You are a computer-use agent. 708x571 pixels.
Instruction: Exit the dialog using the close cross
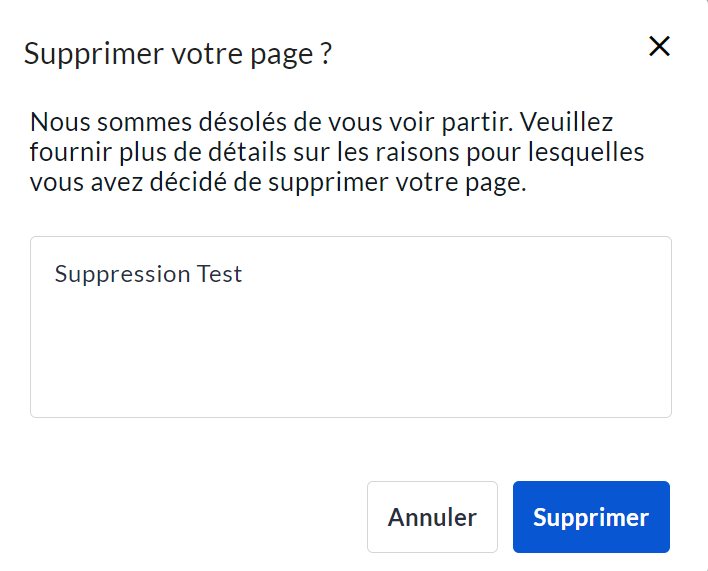click(x=659, y=46)
